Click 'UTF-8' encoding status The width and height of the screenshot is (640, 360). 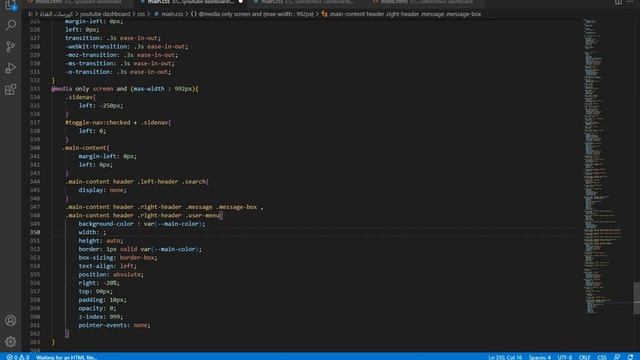pos(564,357)
